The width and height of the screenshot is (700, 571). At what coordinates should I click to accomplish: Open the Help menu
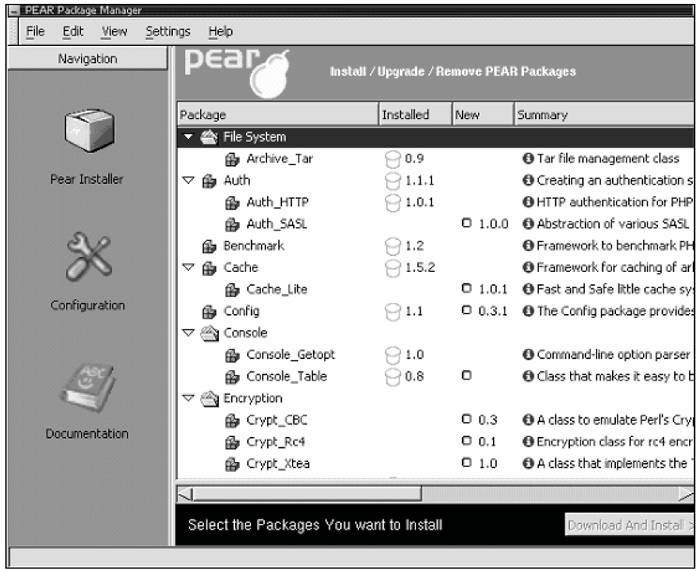coord(221,31)
